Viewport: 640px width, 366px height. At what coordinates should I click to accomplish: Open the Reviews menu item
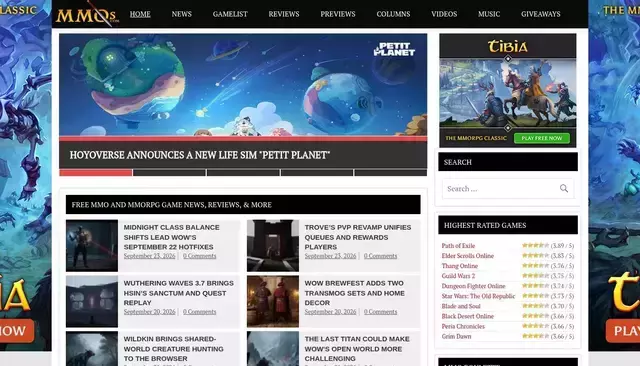coord(284,14)
